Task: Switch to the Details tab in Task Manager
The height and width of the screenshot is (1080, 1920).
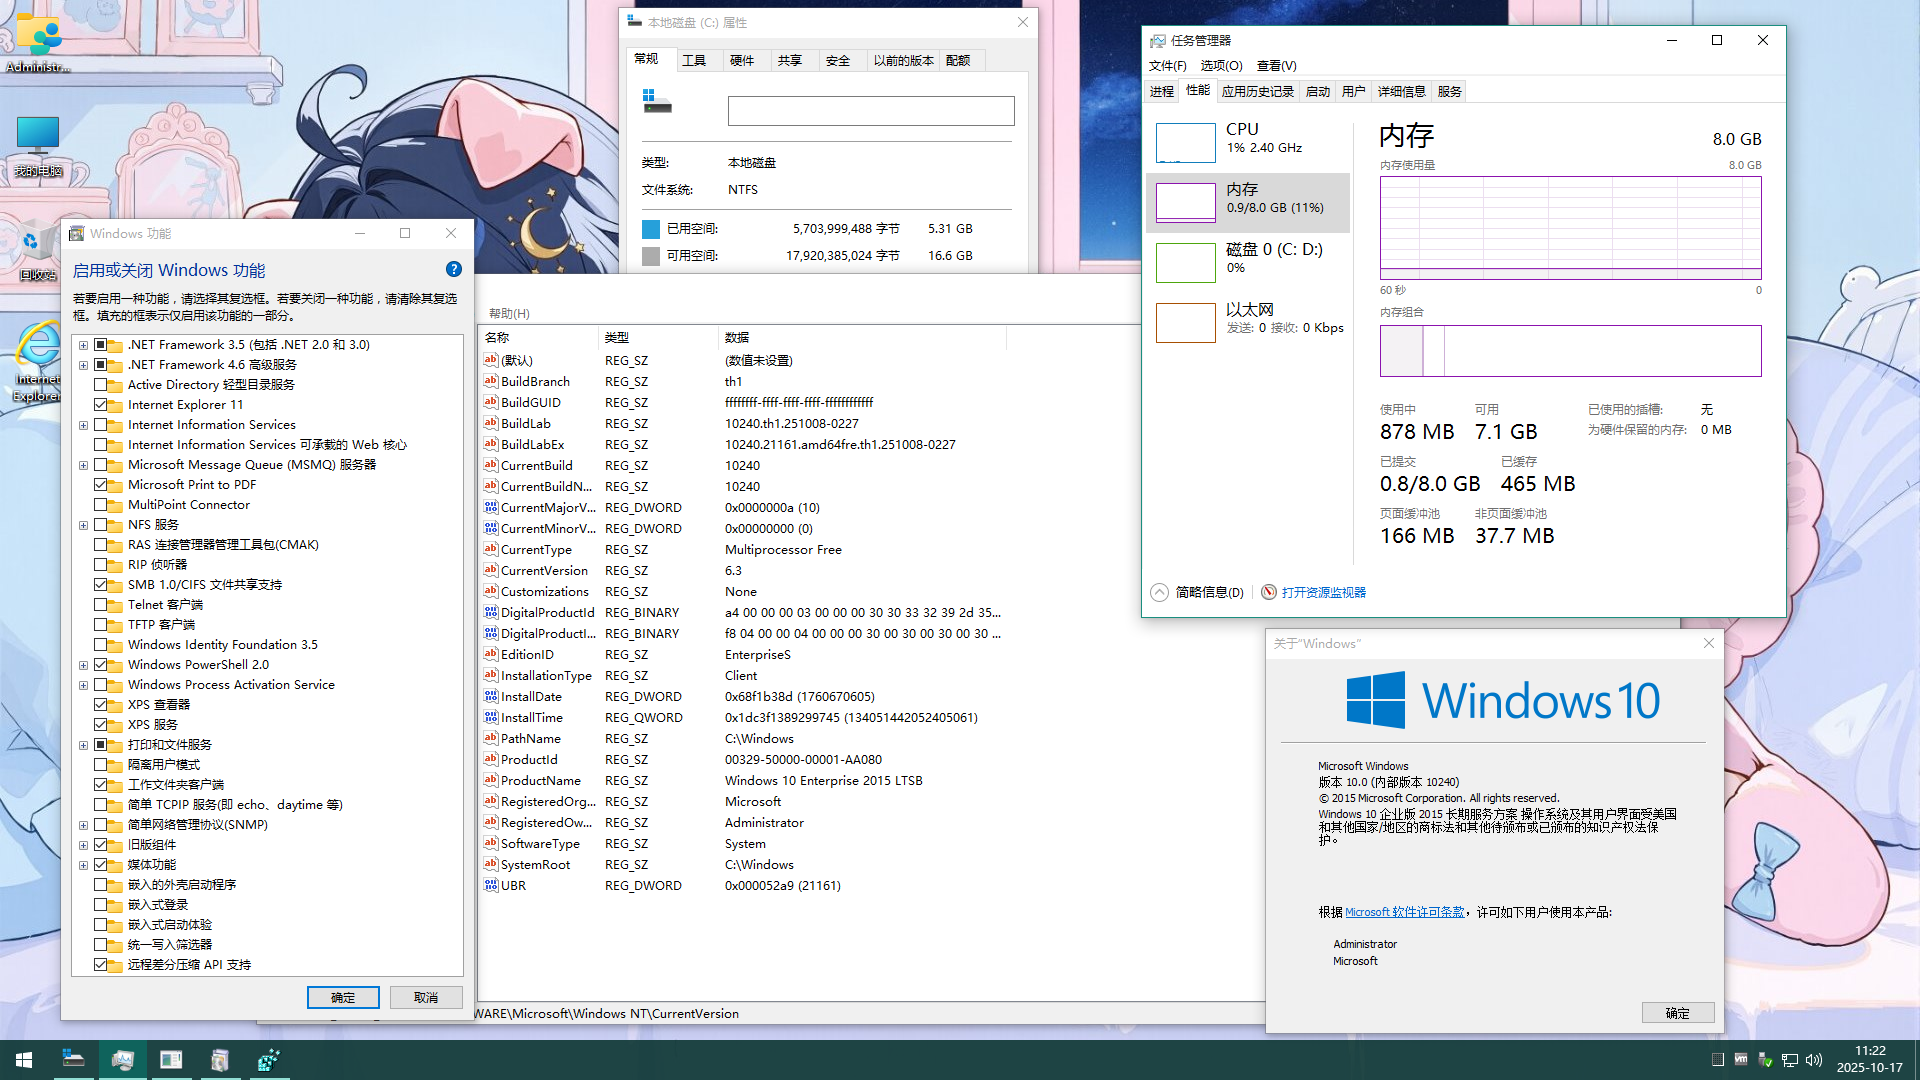Action: pos(1401,91)
